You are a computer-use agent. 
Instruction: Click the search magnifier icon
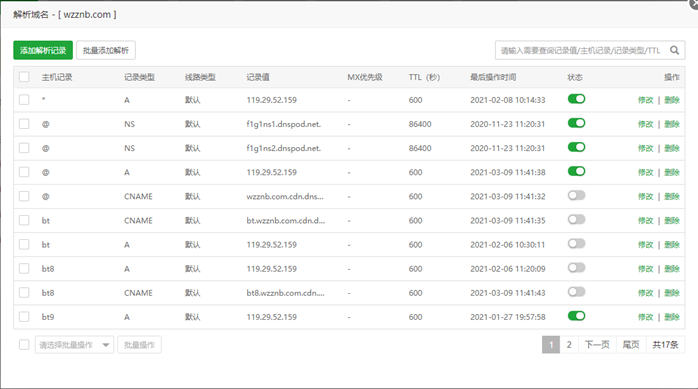[674, 50]
